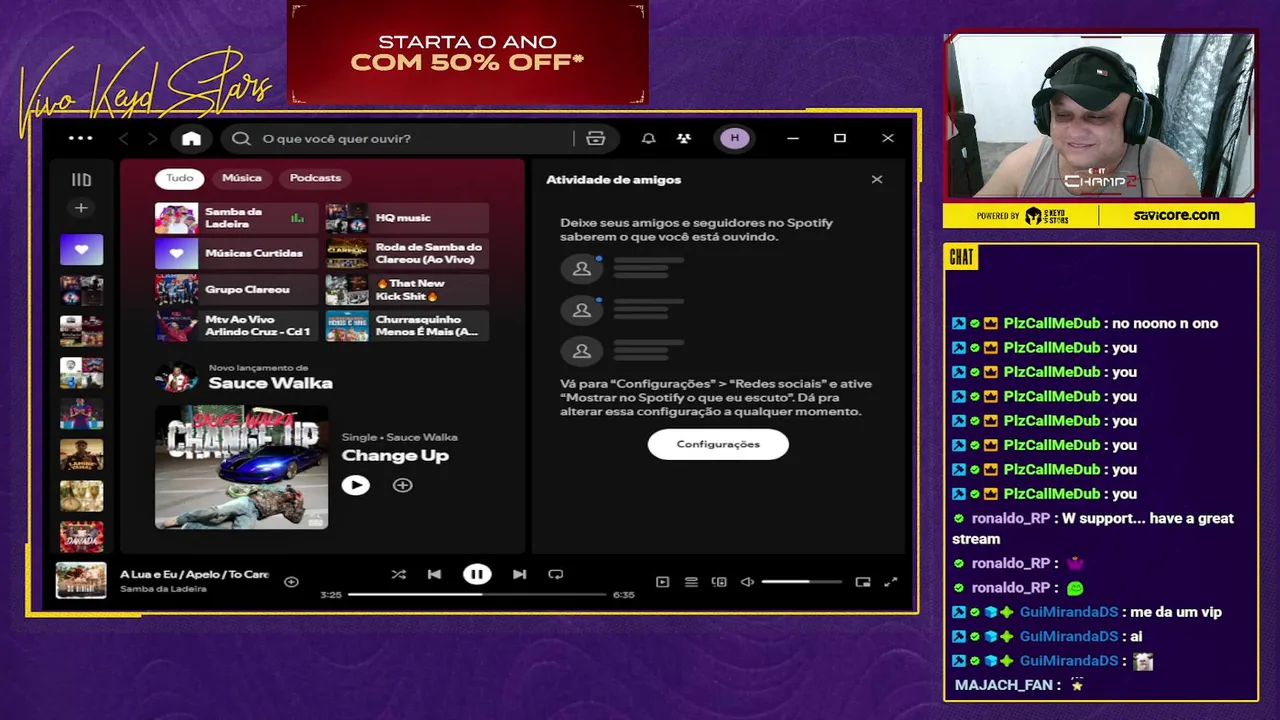The height and width of the screenshot is (720, 1280).
Task: Click ronaldo_RP's 'W support' chat message
Action: point(1092,529)
